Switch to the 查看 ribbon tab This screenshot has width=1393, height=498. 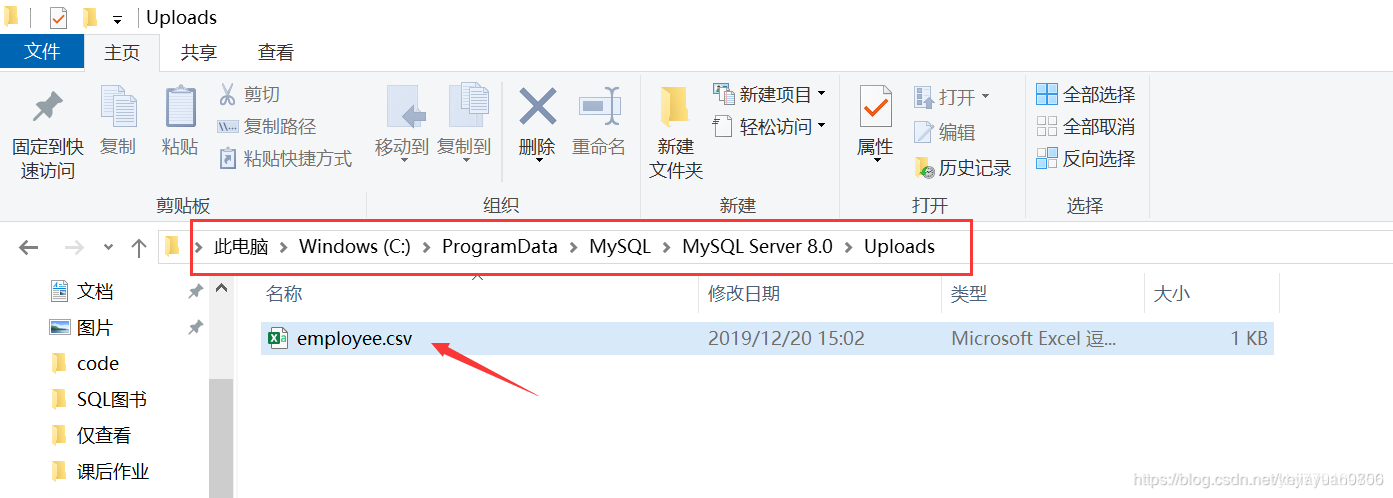pyautogui.click(x=275, y=53)
